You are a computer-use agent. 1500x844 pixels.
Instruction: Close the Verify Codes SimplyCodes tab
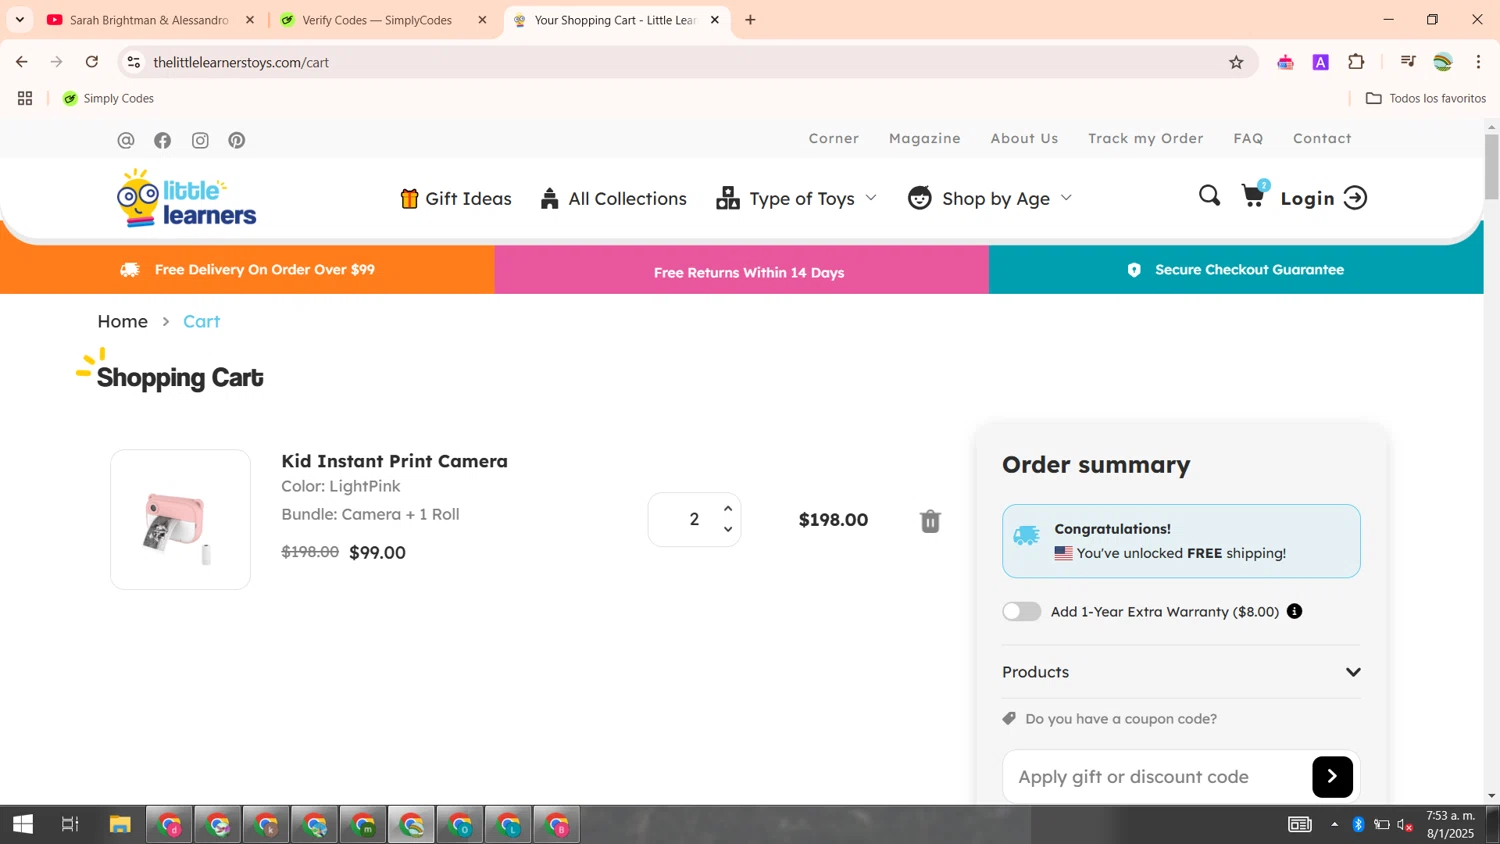482,20
